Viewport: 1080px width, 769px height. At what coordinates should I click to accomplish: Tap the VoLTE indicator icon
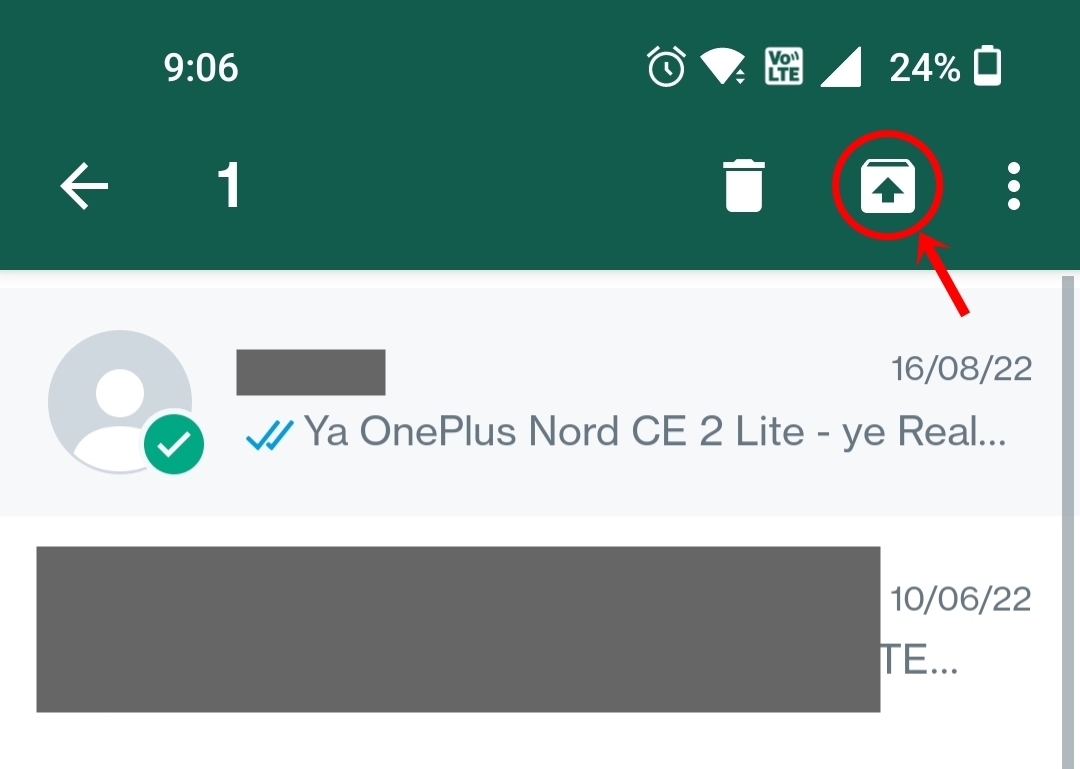point(784,67)
